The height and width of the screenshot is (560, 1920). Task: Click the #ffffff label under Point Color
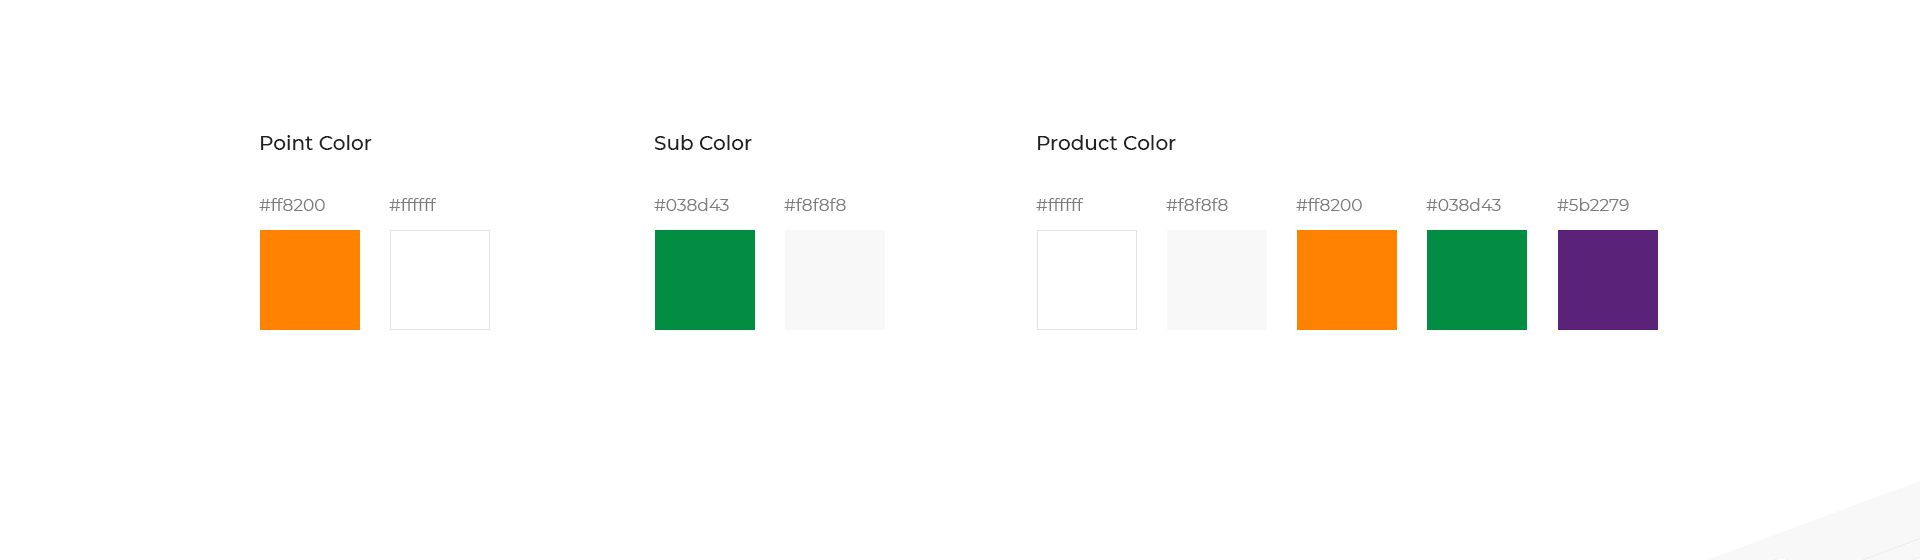tap(412, 205)
